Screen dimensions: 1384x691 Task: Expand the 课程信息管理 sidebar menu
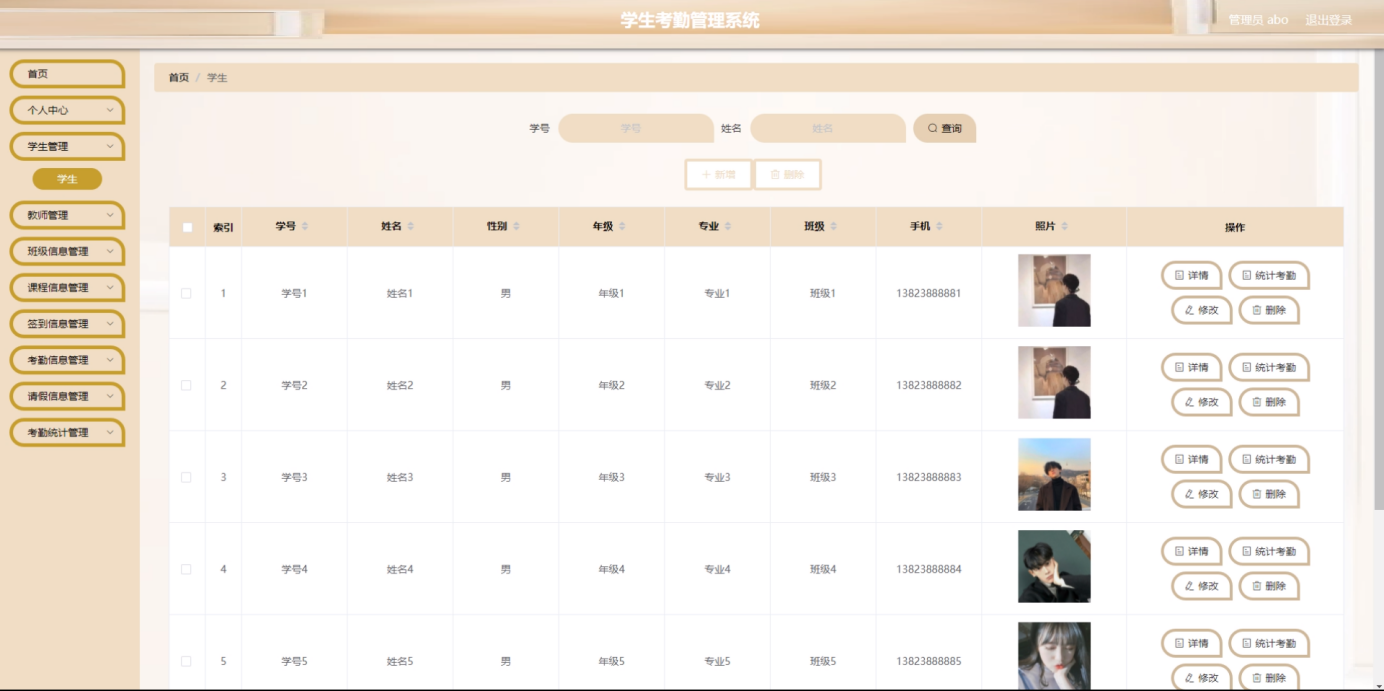click(67, 287)
